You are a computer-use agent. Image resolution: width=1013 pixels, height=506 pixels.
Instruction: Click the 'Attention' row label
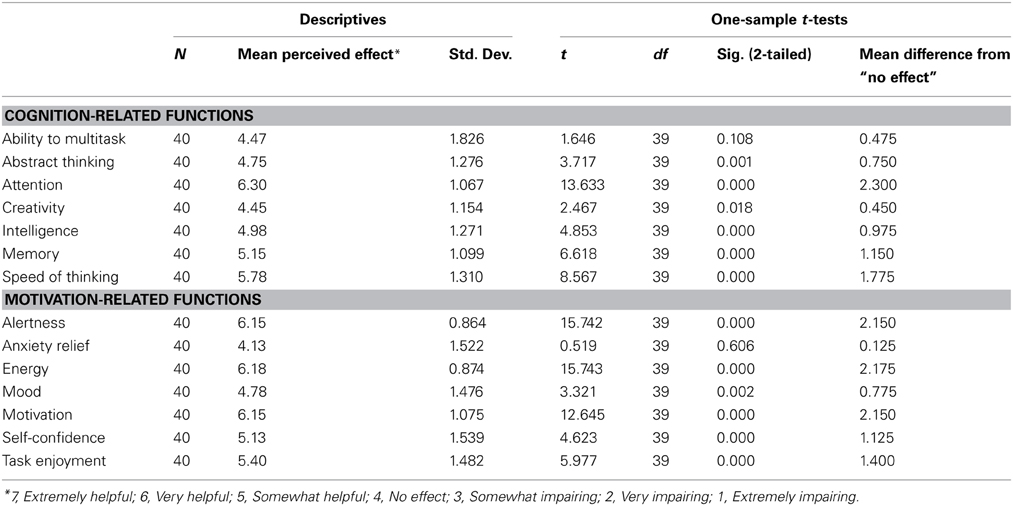[32, 185]
